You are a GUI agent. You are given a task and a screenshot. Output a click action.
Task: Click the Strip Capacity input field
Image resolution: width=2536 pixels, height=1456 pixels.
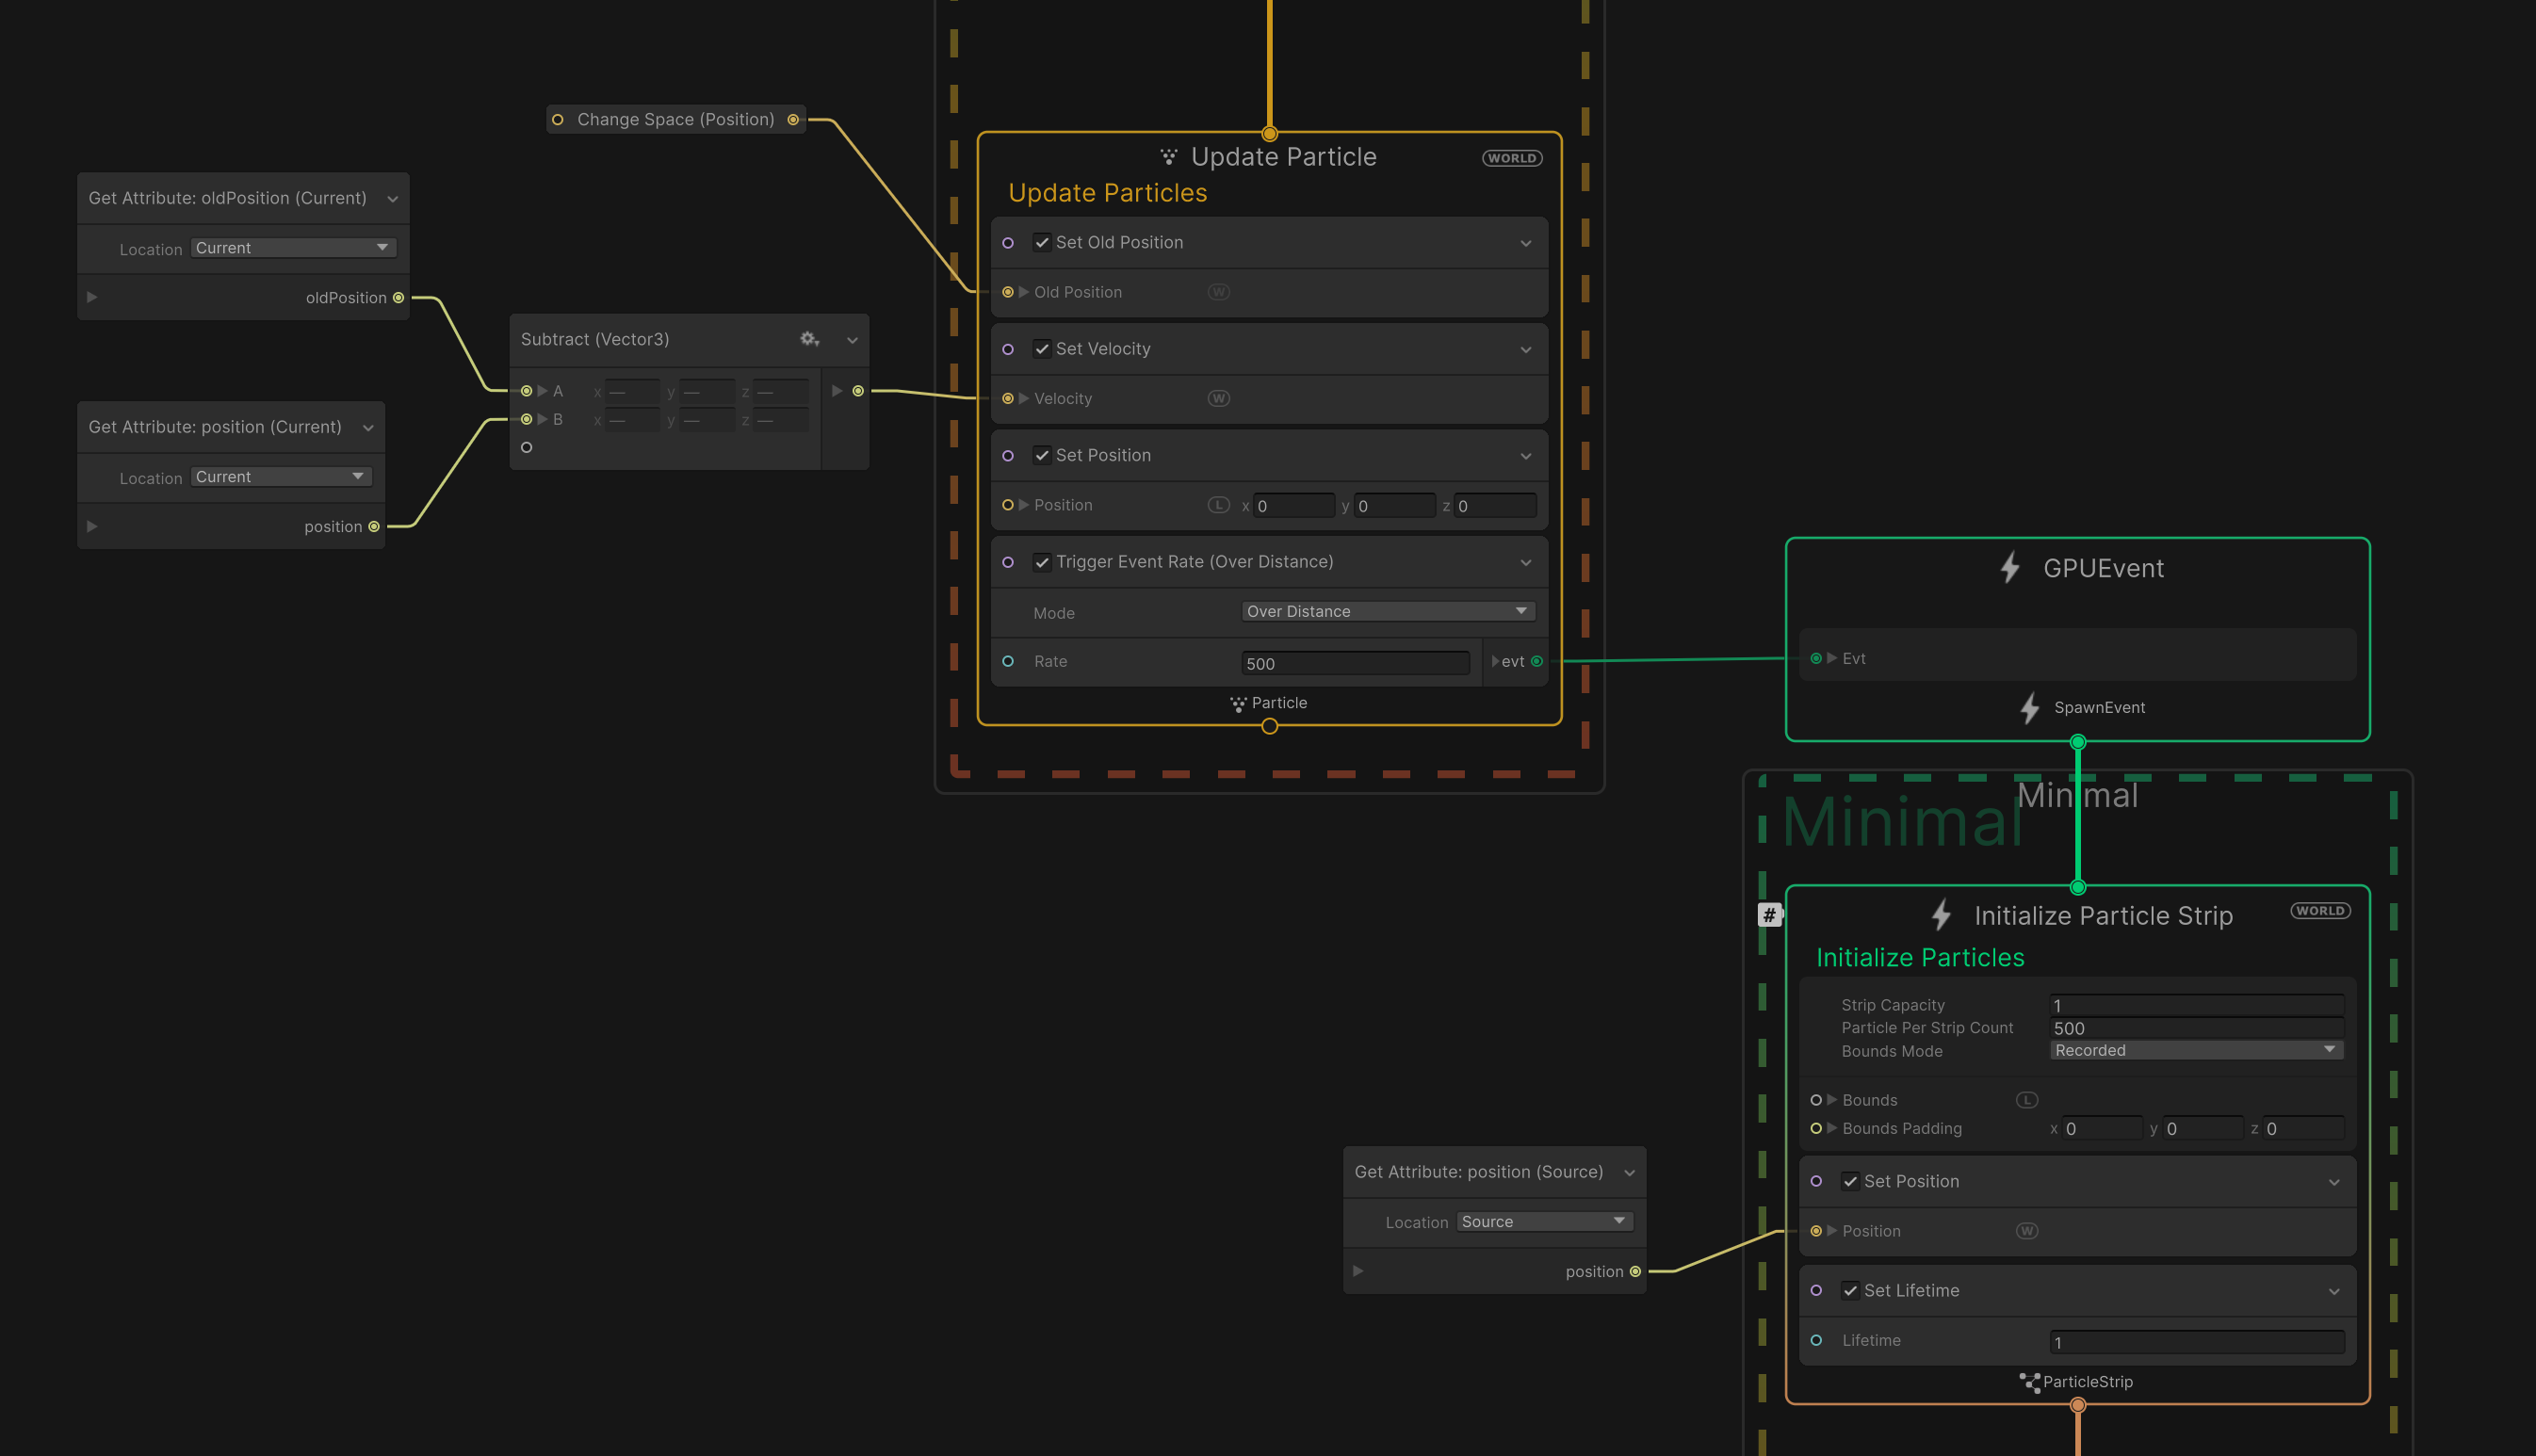click(x=2195, y=1005)
